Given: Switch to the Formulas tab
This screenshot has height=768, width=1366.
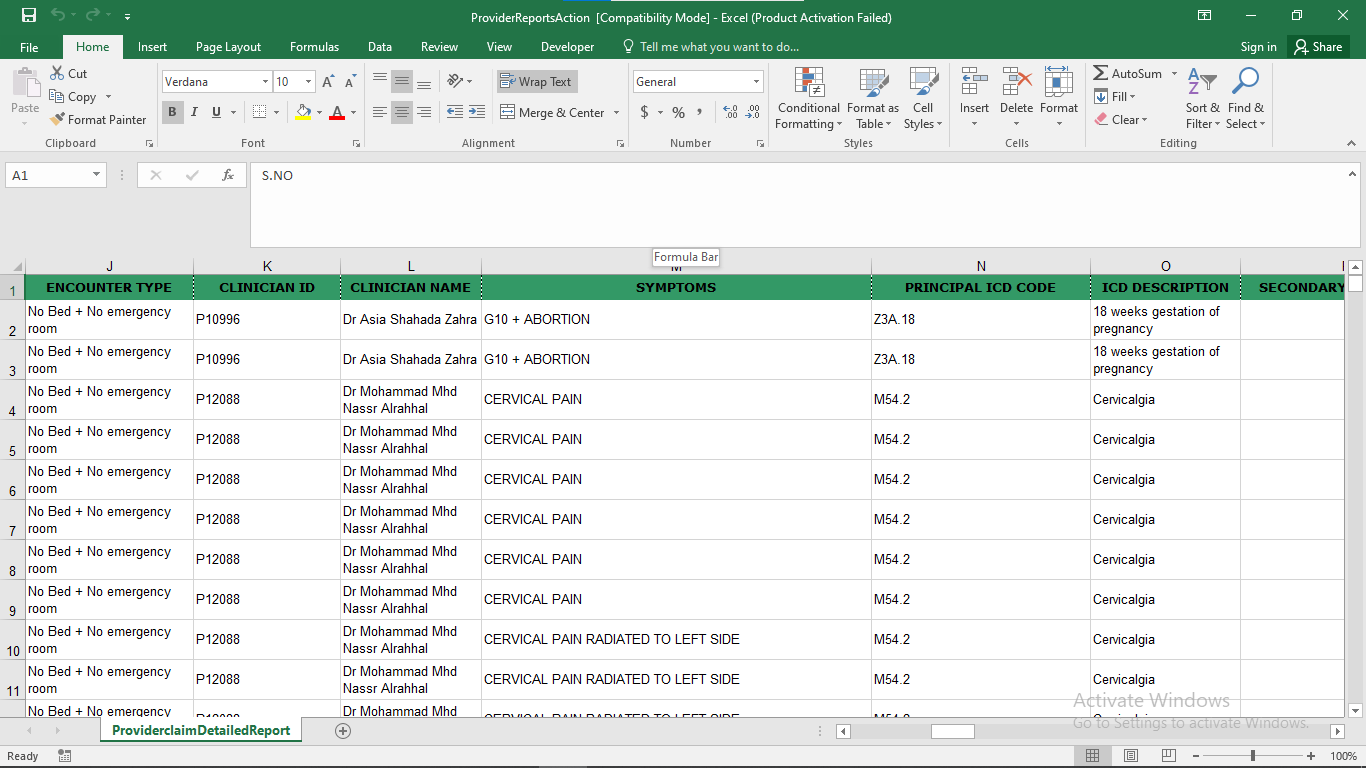Looking at the screenshot, I should pyautogui.click(x=314, y=47).
